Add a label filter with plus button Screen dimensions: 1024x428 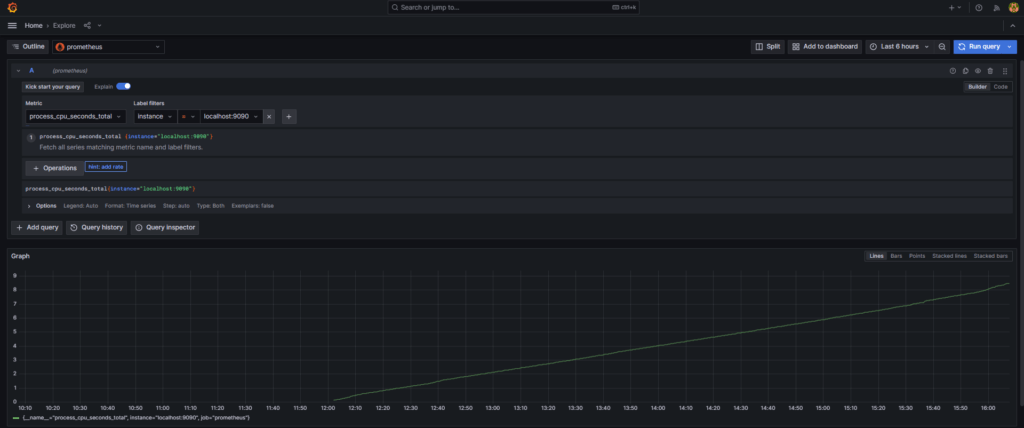click(289, 116)
